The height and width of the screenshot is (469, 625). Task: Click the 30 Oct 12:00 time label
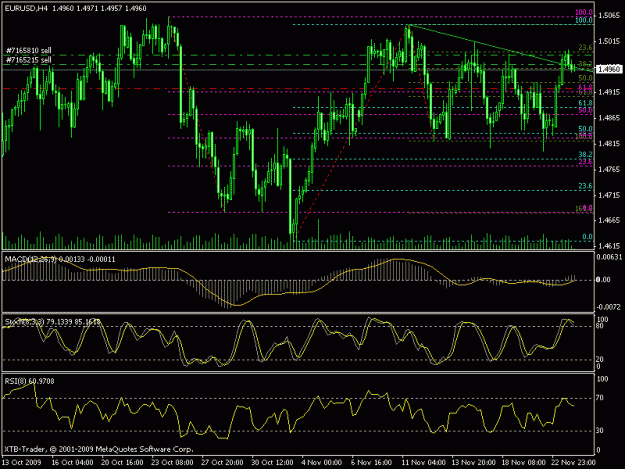point(272,463)
